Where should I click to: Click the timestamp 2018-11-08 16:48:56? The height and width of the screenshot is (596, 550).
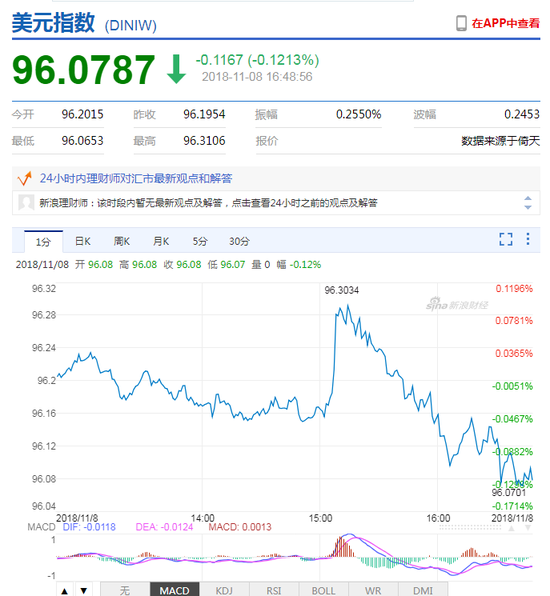pos(257,77)
